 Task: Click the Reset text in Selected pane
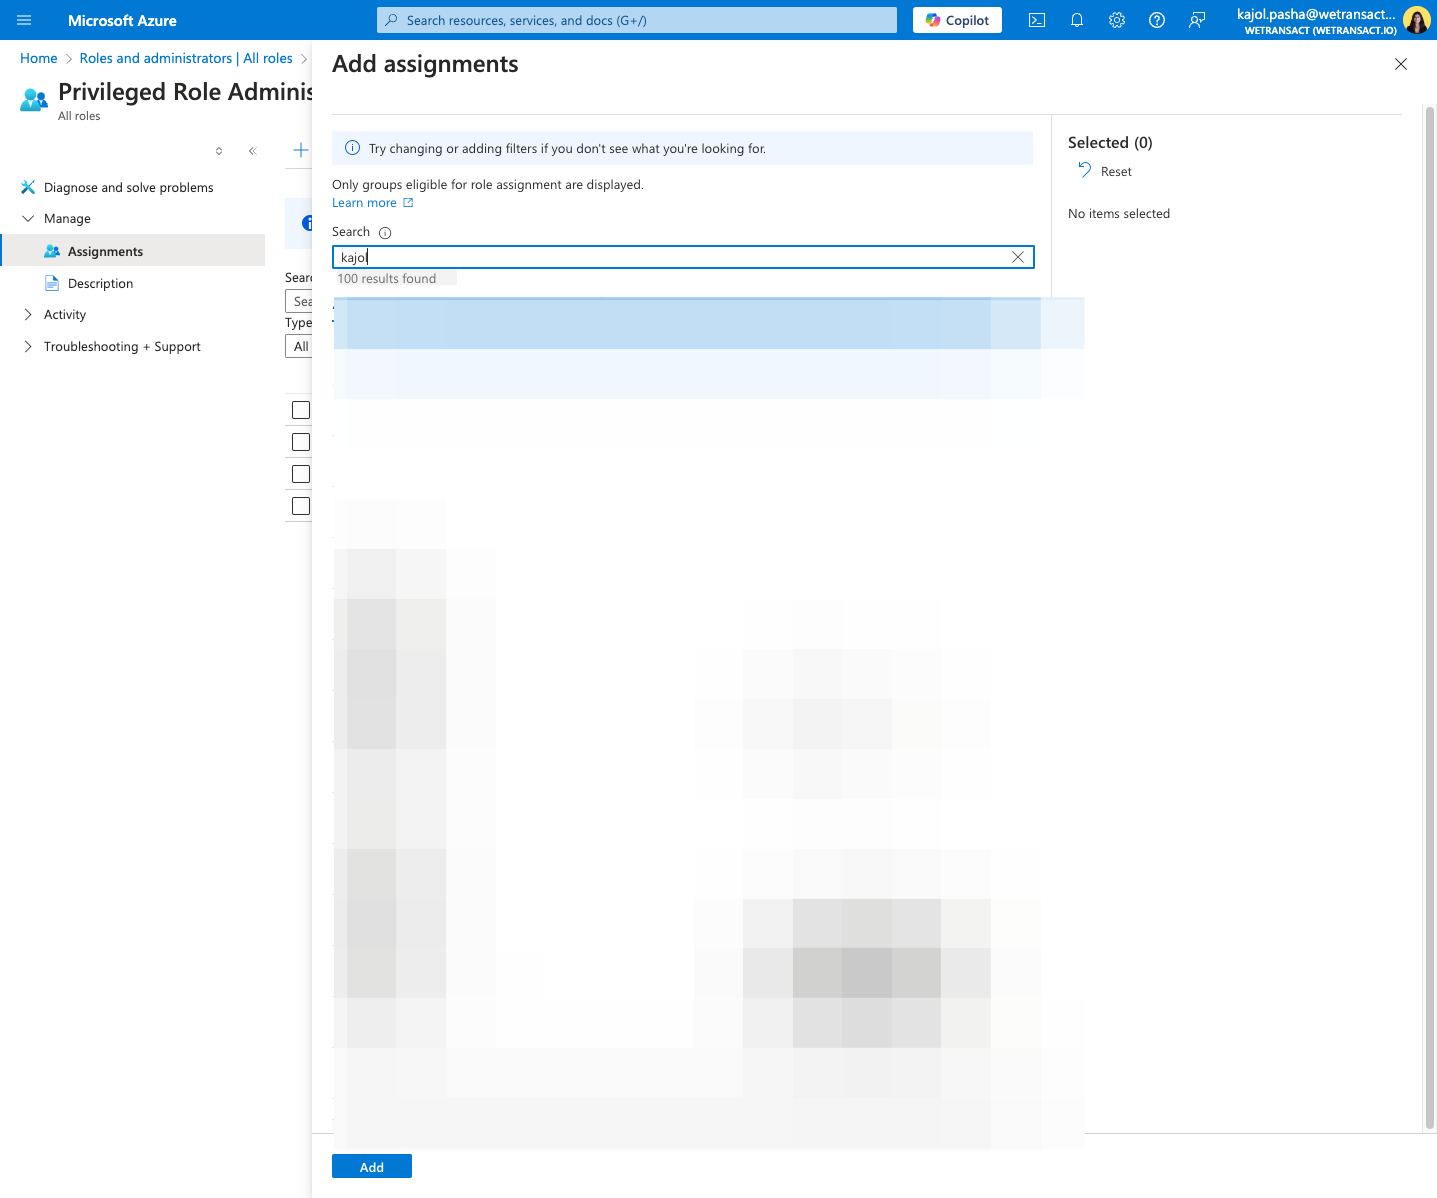pos(1116,172)
